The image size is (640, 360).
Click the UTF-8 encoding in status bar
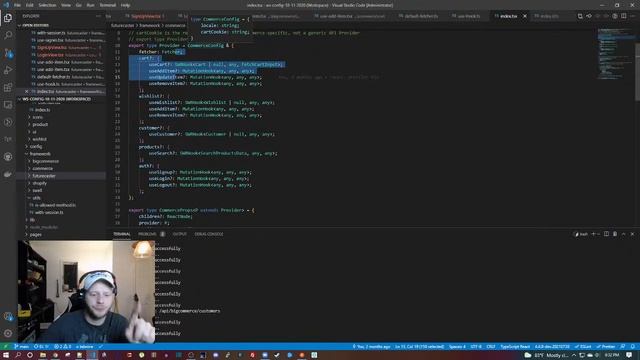[476, 347]
